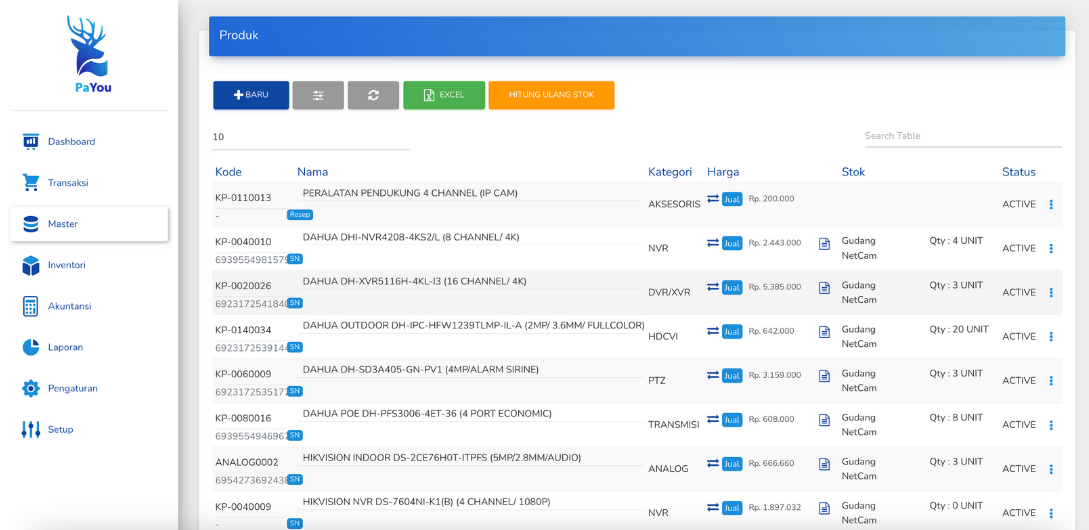This screenshot has height=530, width=1089.
Task: Click price swap arrows for Rp. 1.897.032
Action: 713,507
